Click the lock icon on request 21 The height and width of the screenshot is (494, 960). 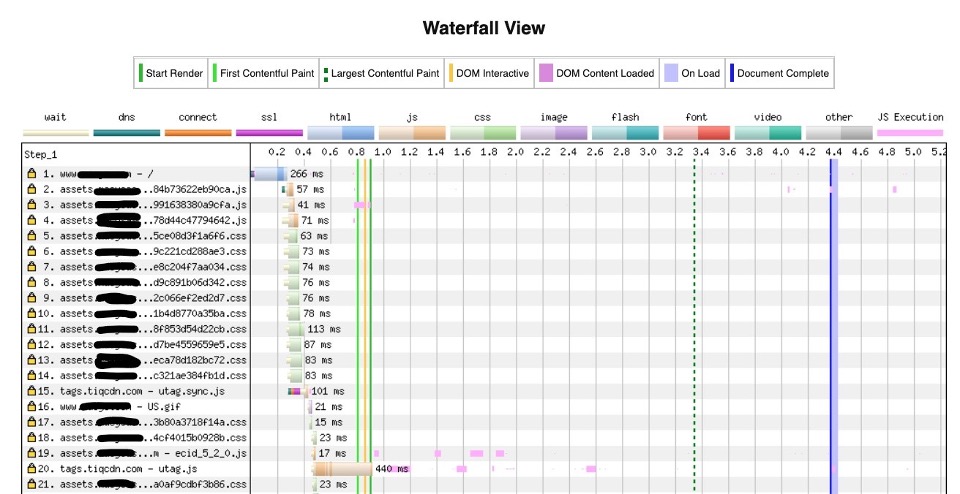(32, 484)
